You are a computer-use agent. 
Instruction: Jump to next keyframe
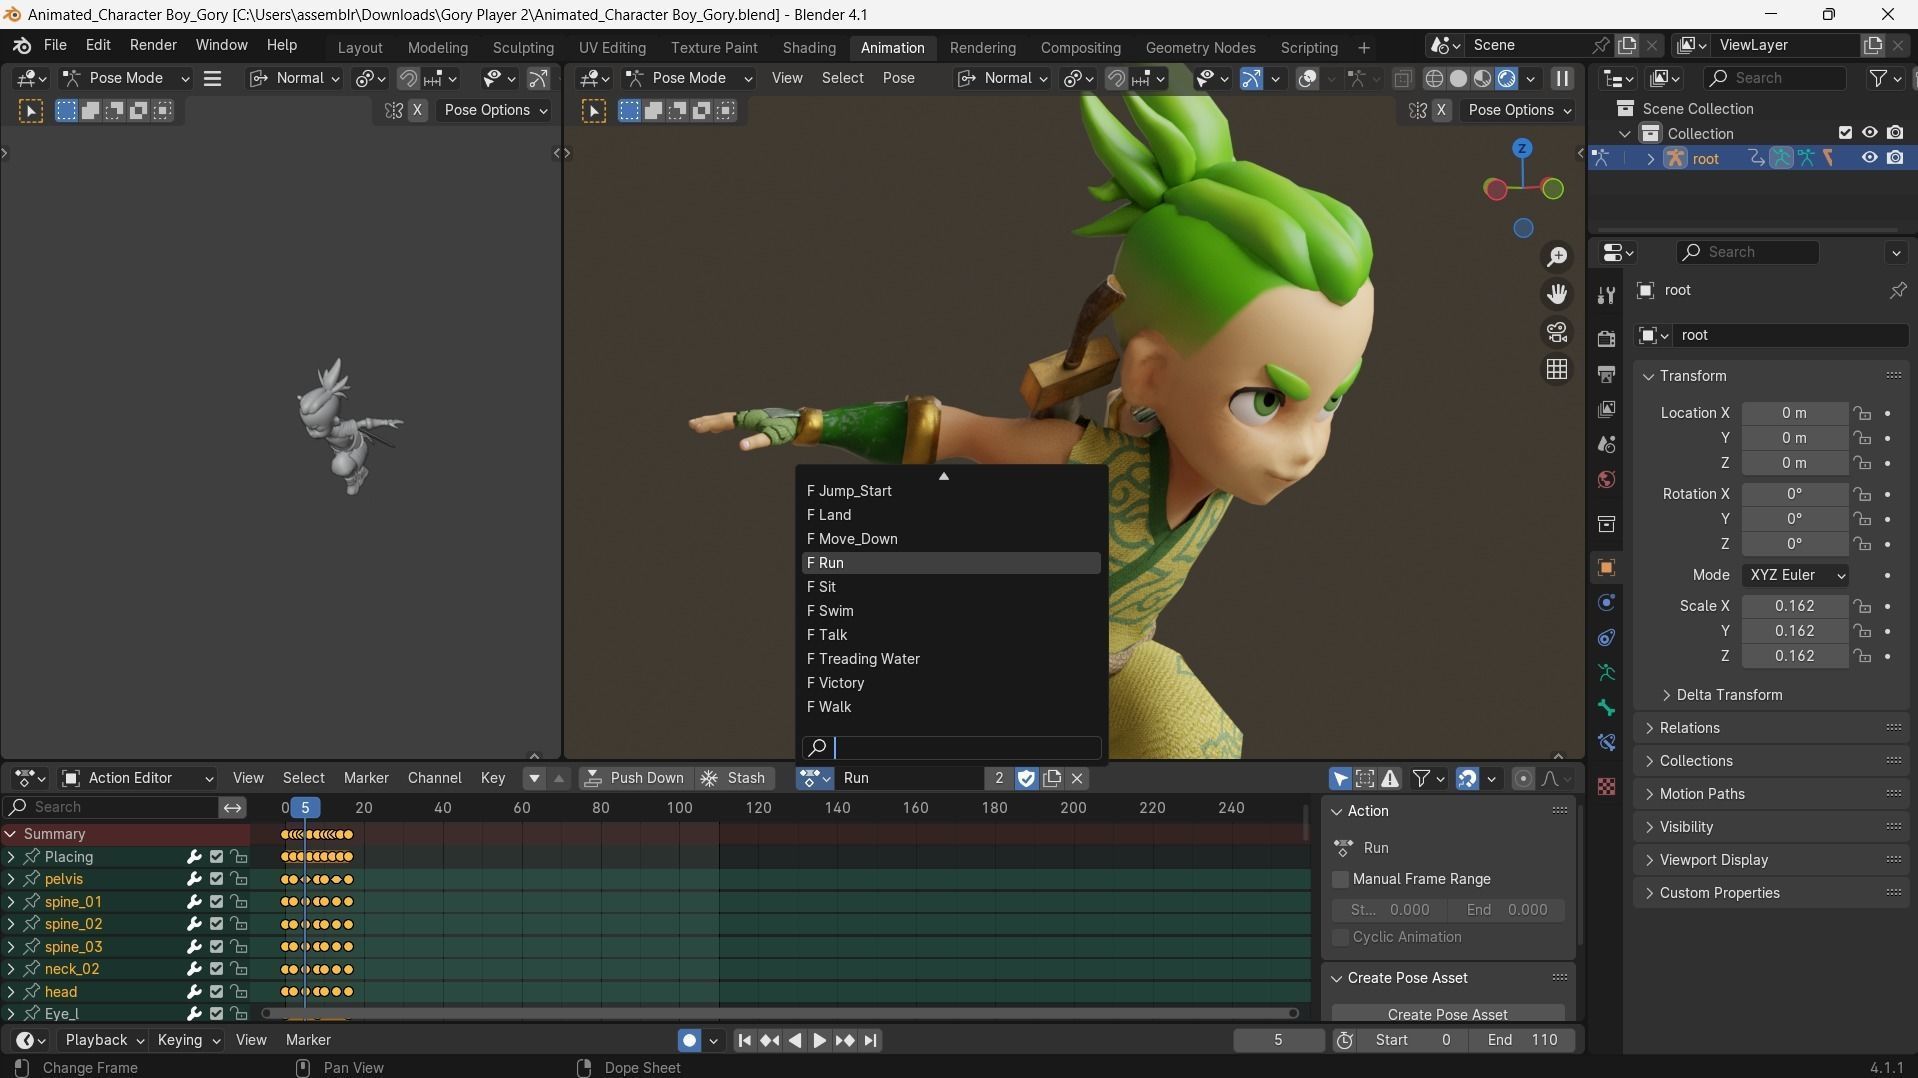click(x=845, y=1041)
